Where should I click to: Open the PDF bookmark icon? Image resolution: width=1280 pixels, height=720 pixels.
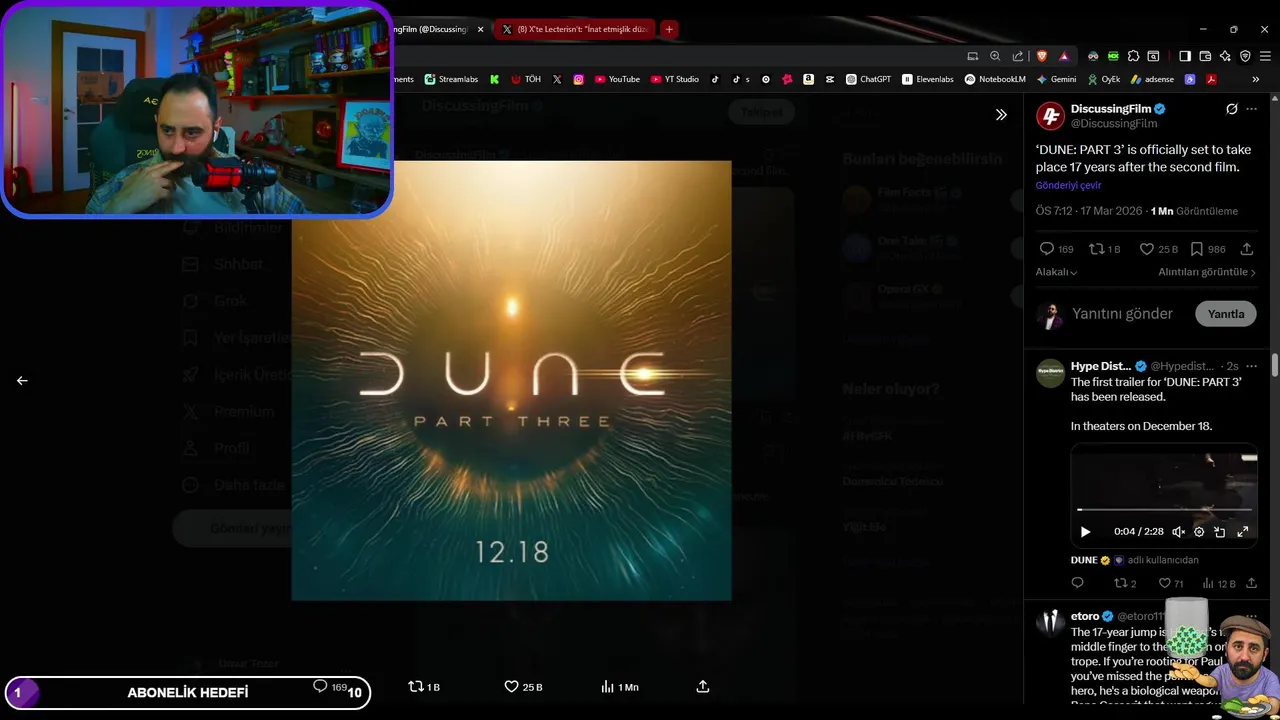(1211, 79)
